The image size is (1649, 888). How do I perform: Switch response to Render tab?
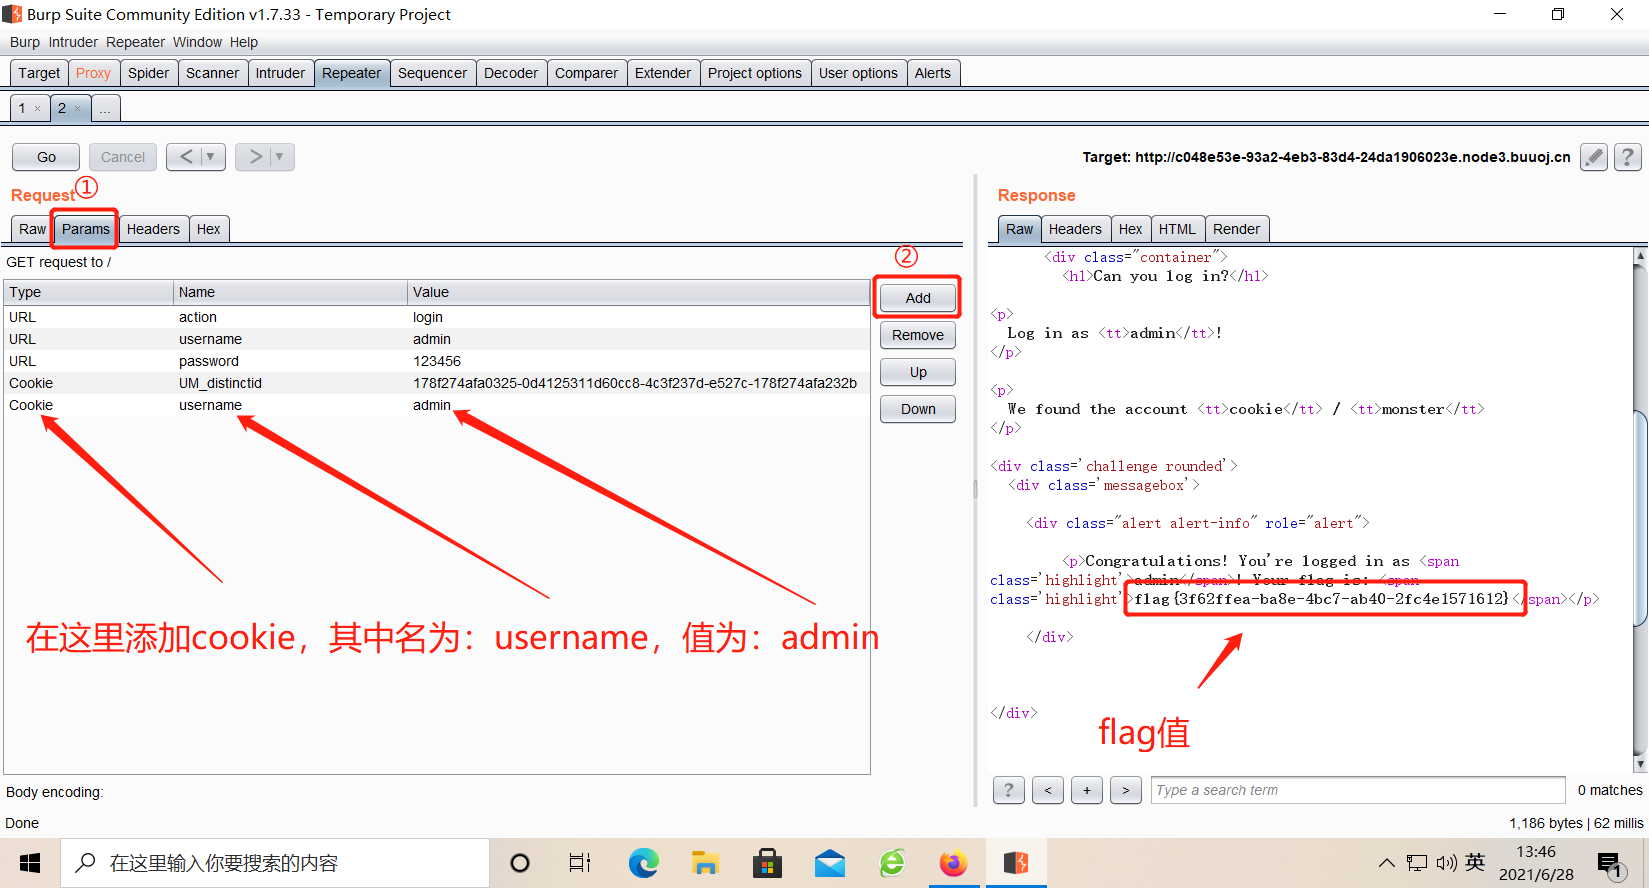(1236, 229)
